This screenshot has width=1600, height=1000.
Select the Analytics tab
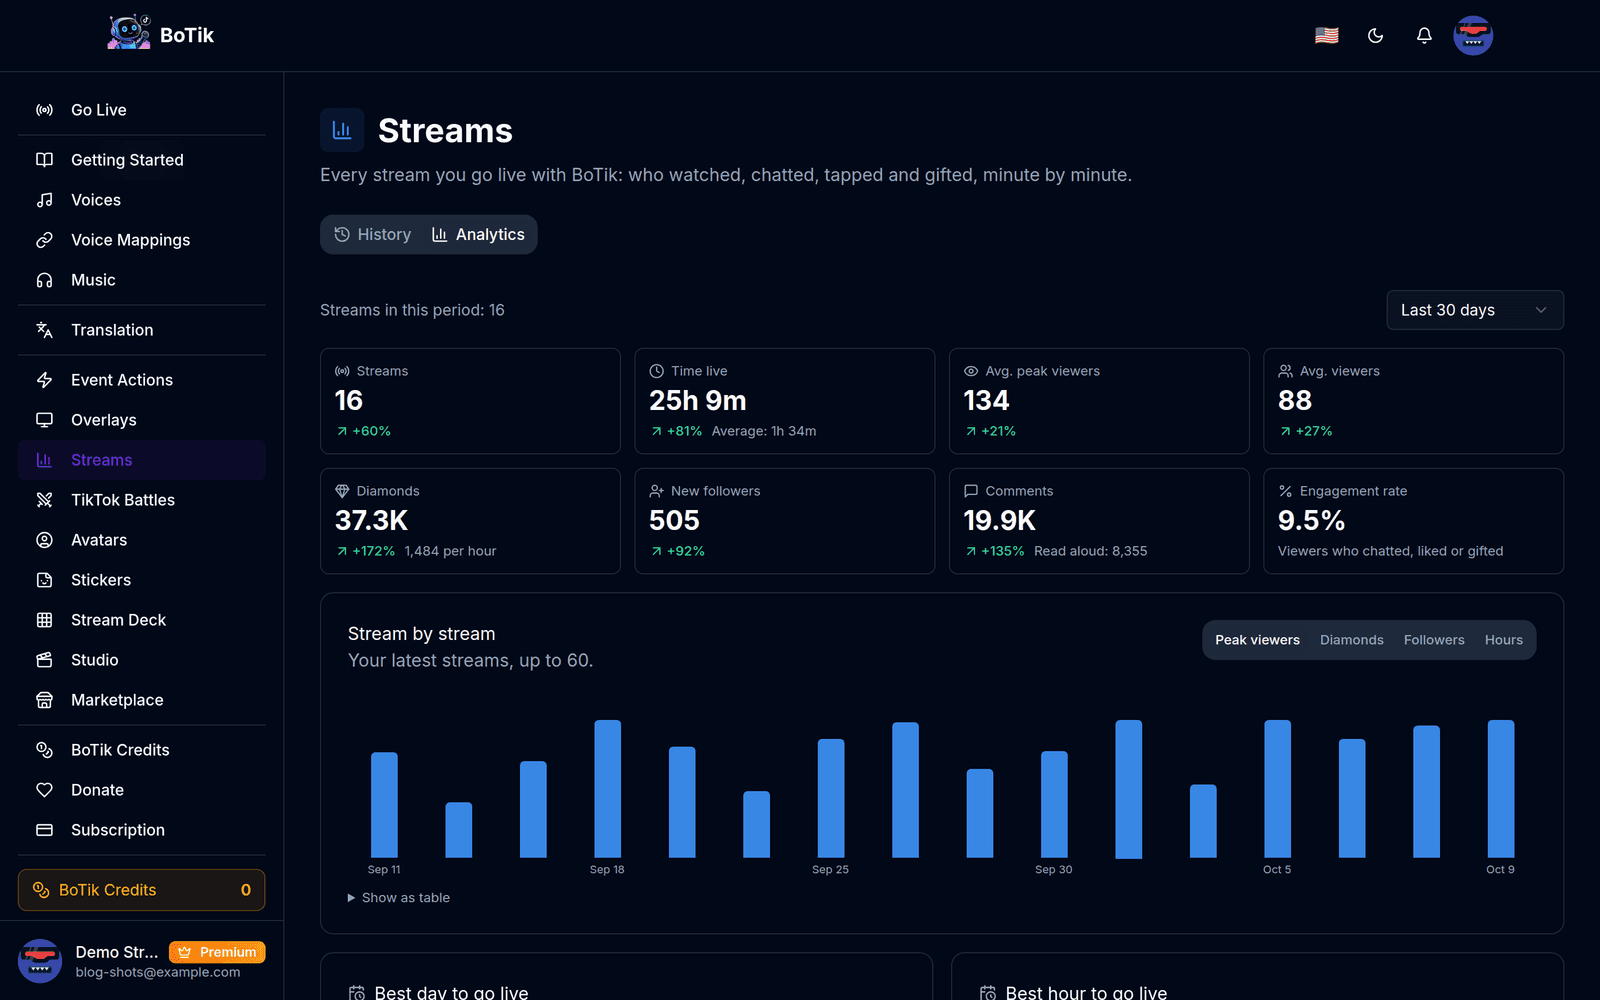coord(478,235)
